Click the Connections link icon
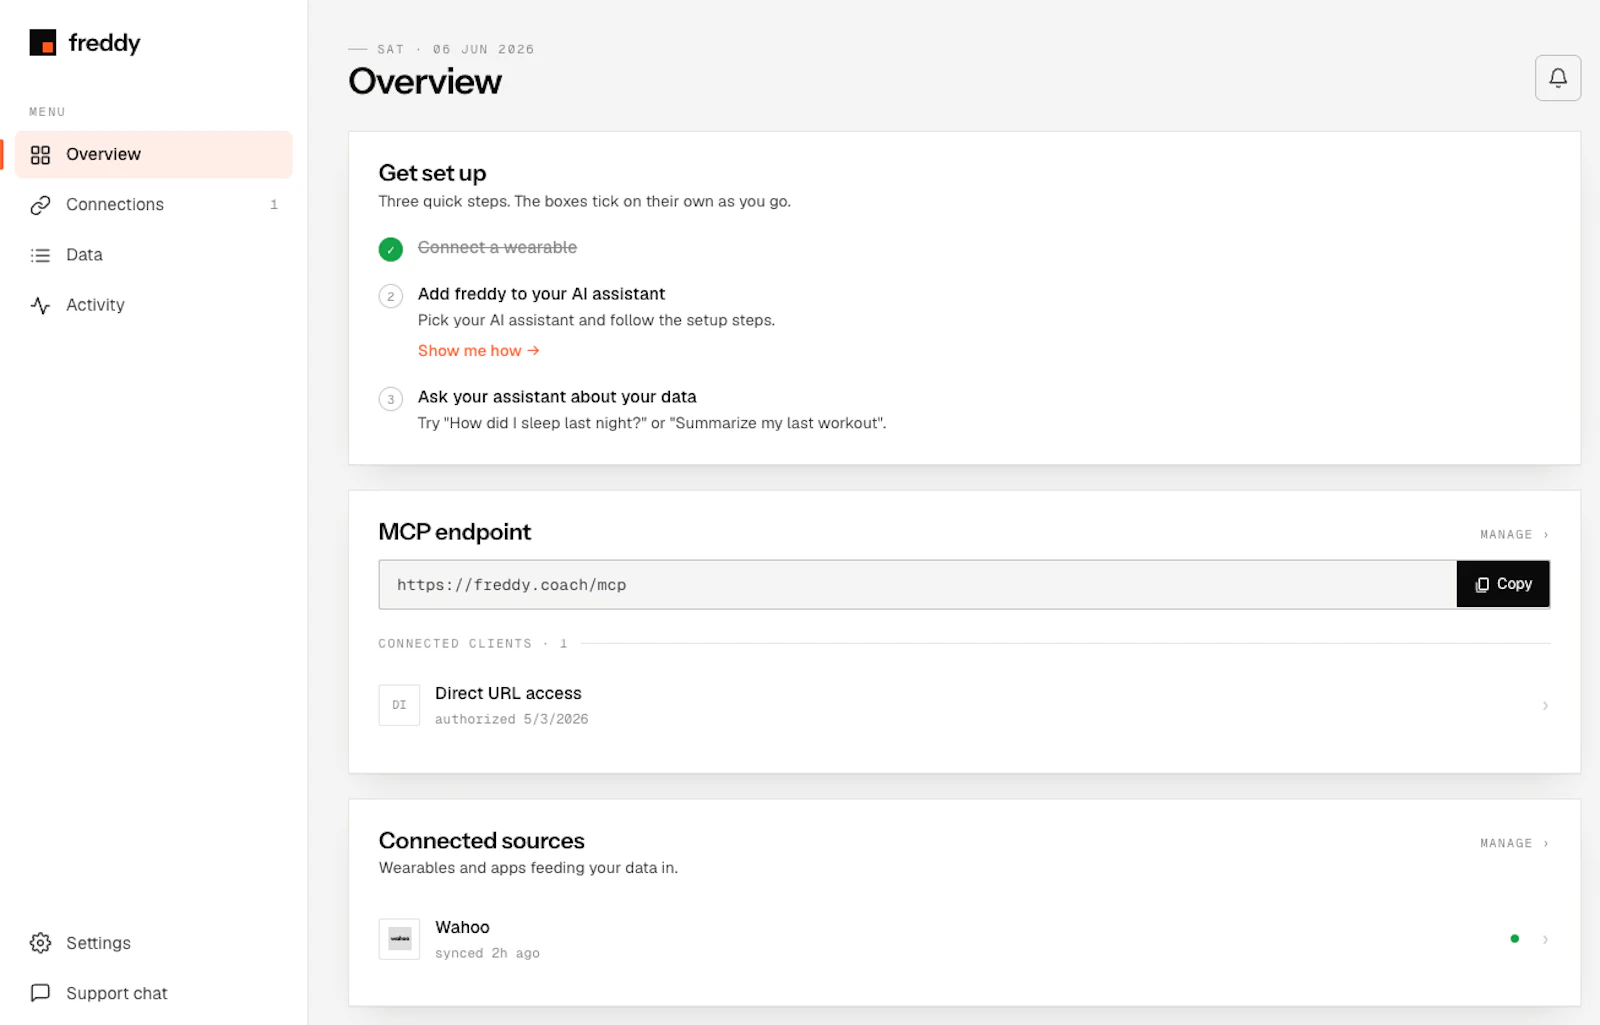The width and height of the screenshot is (1600, 1025). (x=40, y=205)
